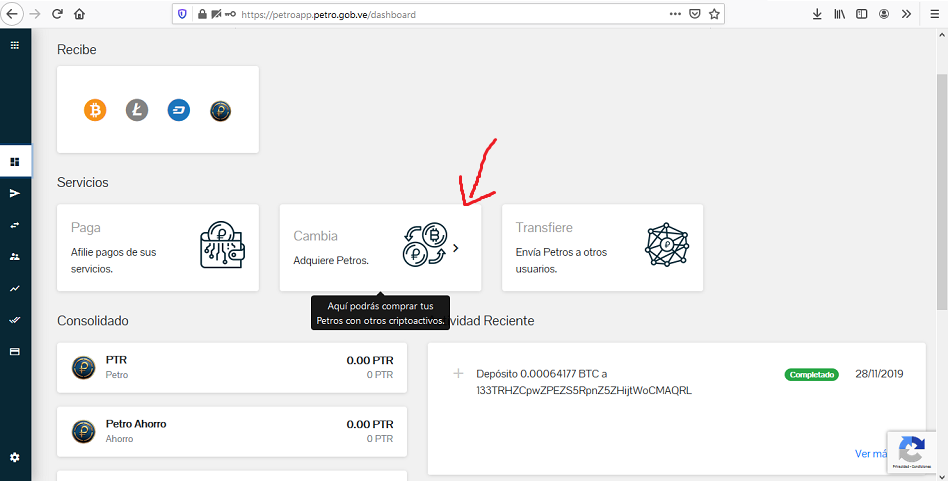The width and height of the screenshot is (950, 482).
Task: Click the Ver más link
Action: (x=871, y=454)
